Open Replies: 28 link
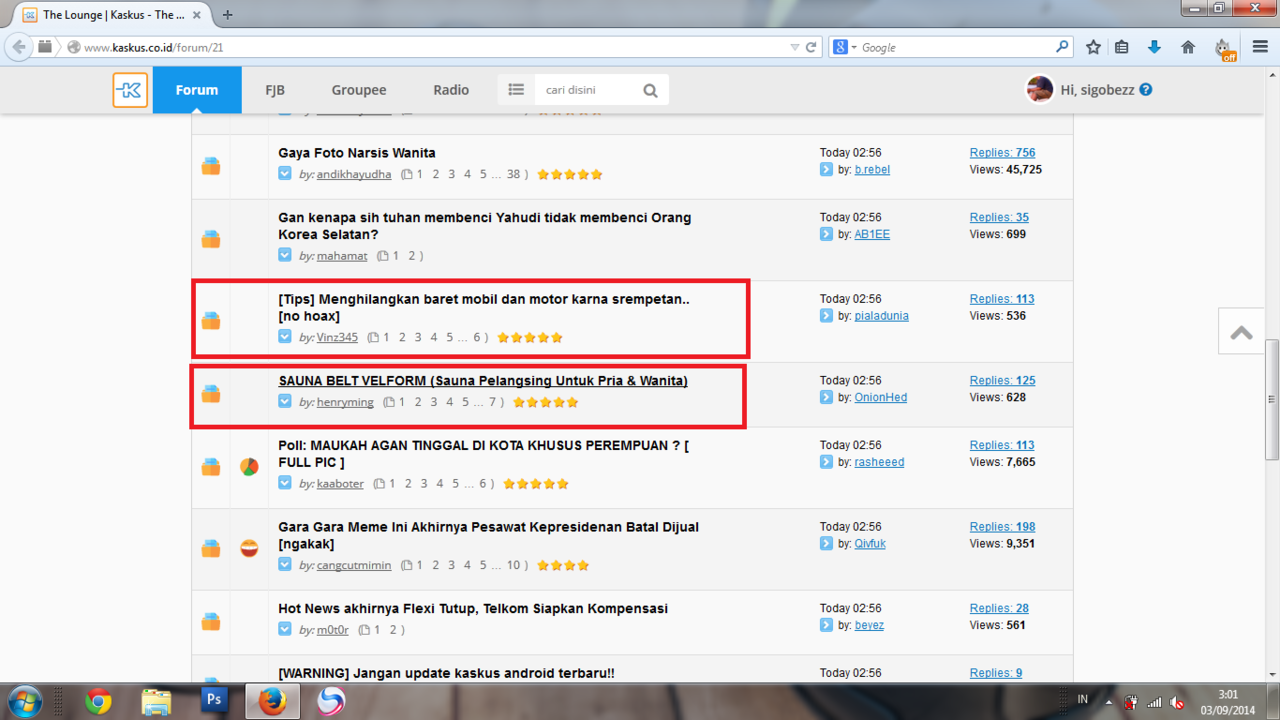The height and width of the screenshot is (720, 1280). [999, 608]
